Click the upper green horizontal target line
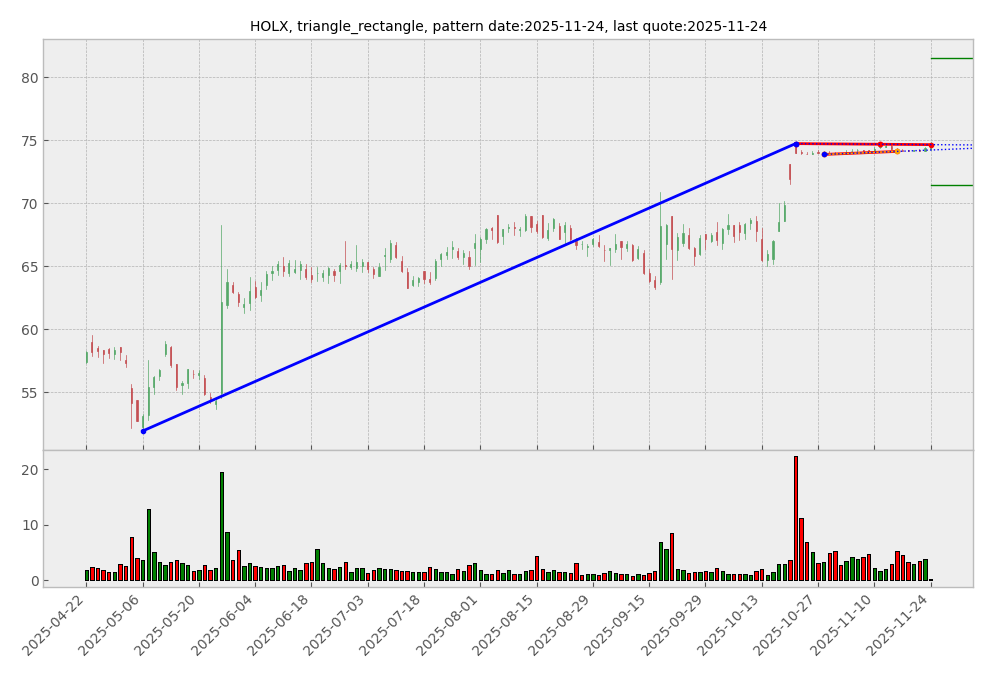 (951, 59)
